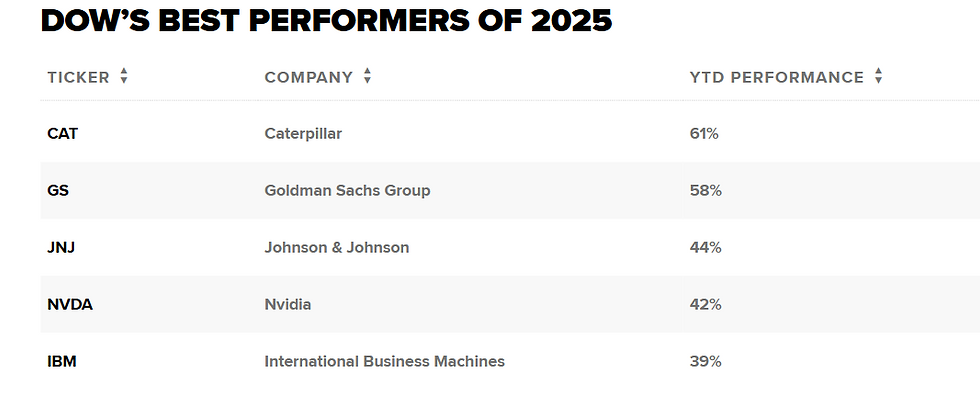Click Goldman Sachs Group company name

click(348, 191)
